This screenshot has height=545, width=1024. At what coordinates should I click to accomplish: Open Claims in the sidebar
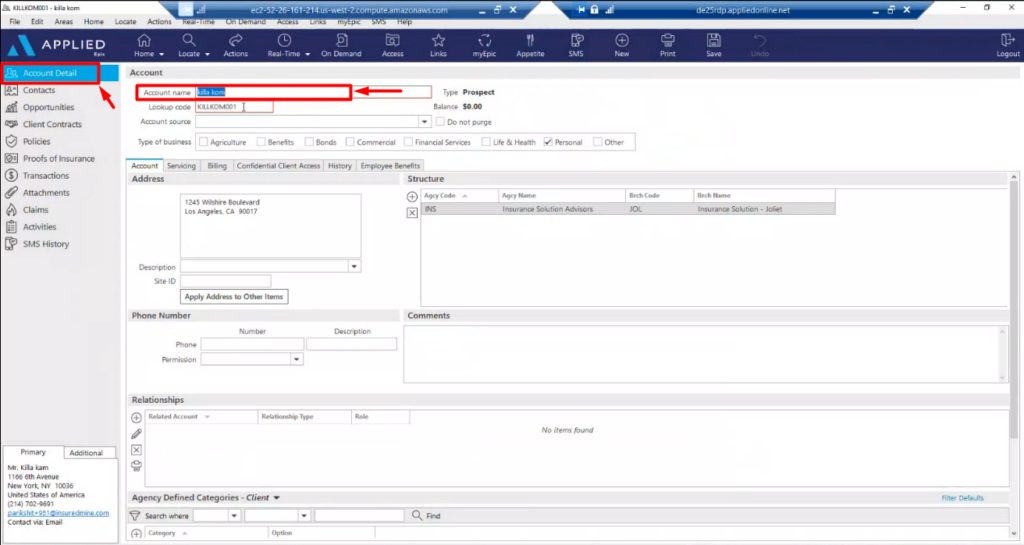coord(35,210)
